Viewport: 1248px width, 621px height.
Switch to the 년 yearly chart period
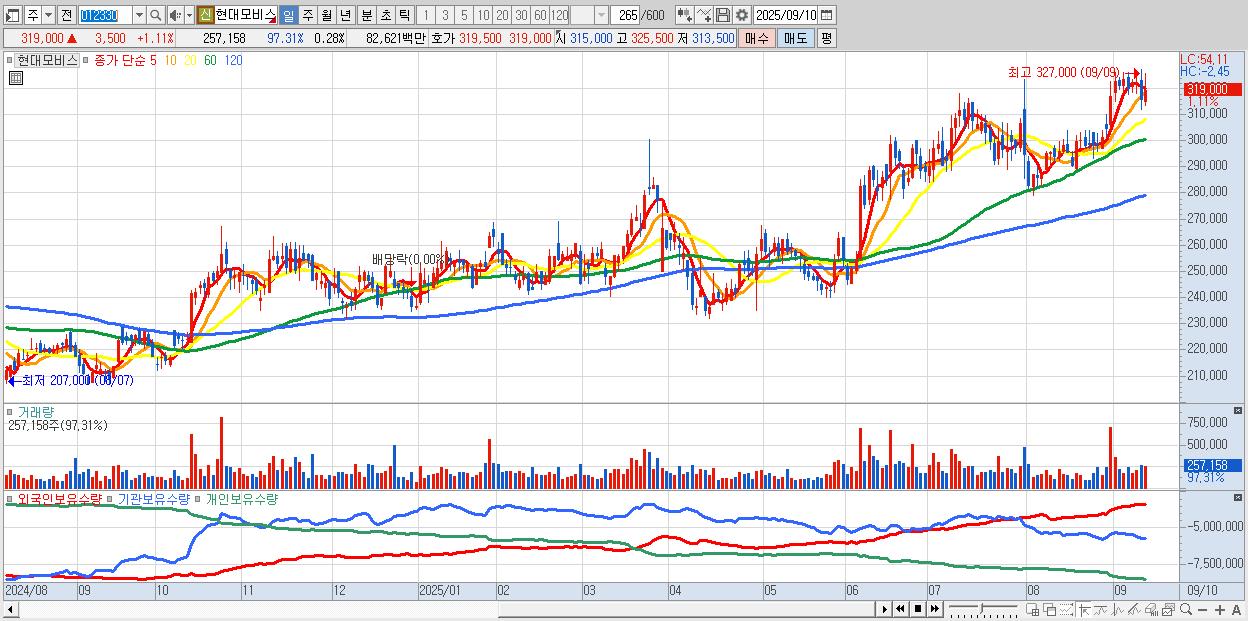(x=345, y=15)
